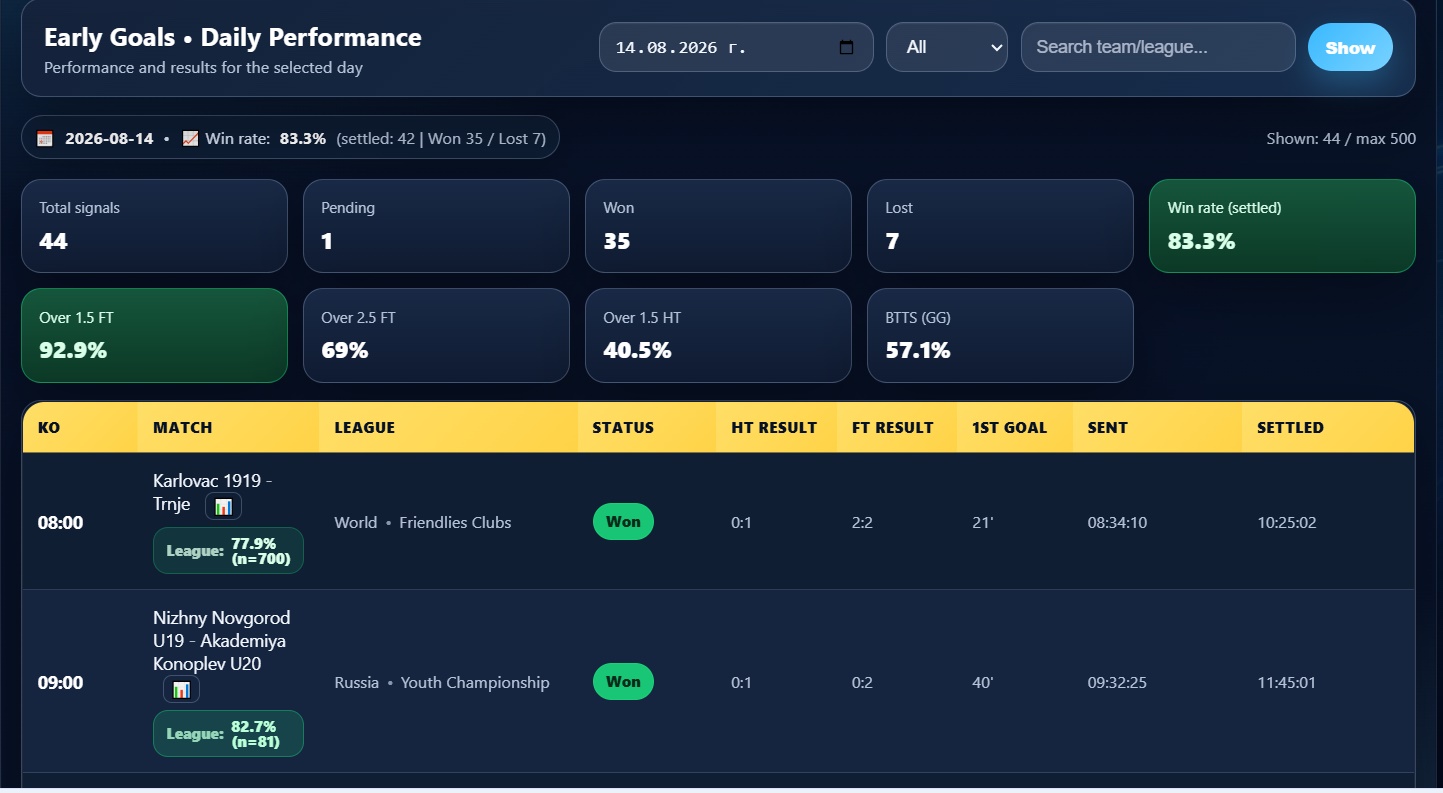
Task: Click match name Nizhny Novgorod U19 - Akademiya Konoplev U20
Action: click(x=222, y=640)
